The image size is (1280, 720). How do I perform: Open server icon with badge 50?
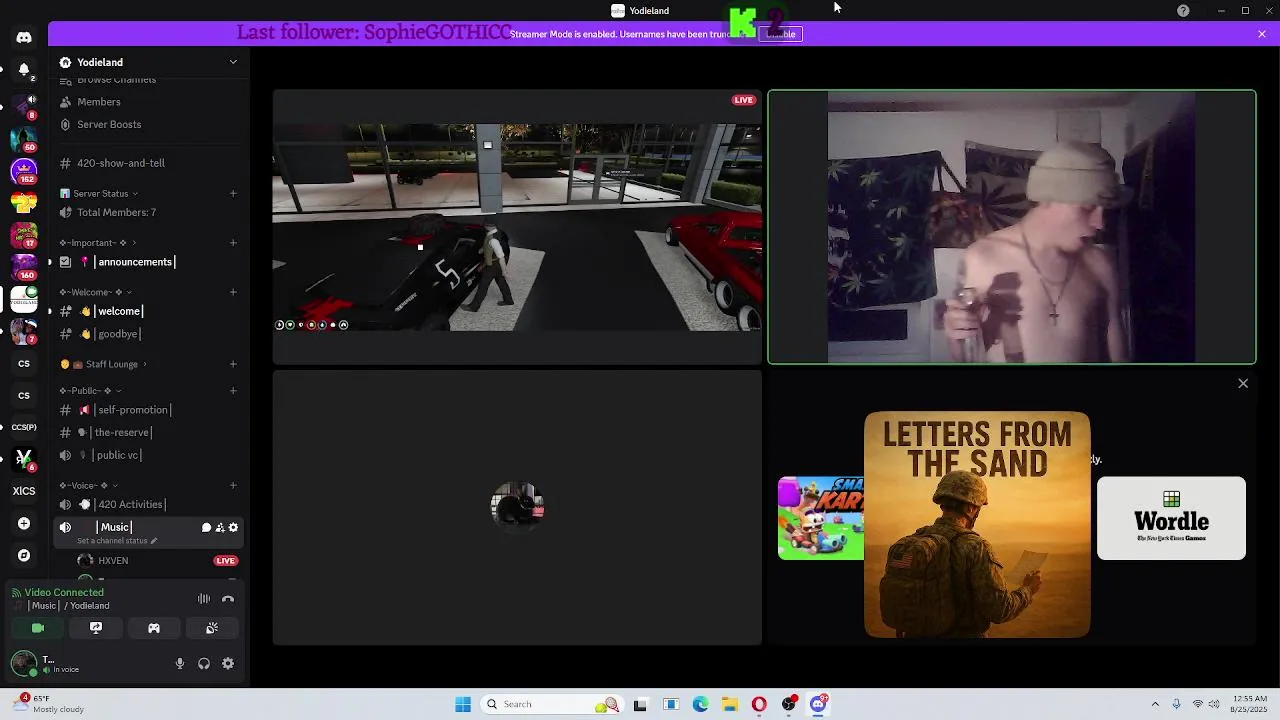click(x=24, y=139)
